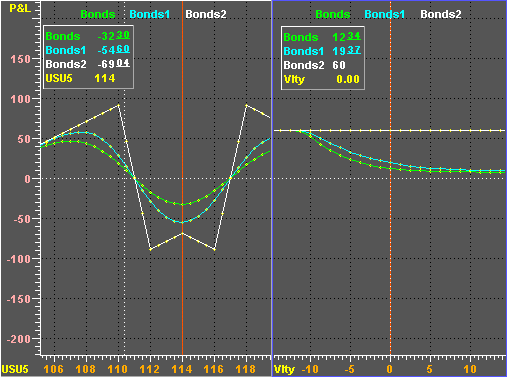Click the white Bonds2 curve peak near 118
507x377 pixels.
246,105
